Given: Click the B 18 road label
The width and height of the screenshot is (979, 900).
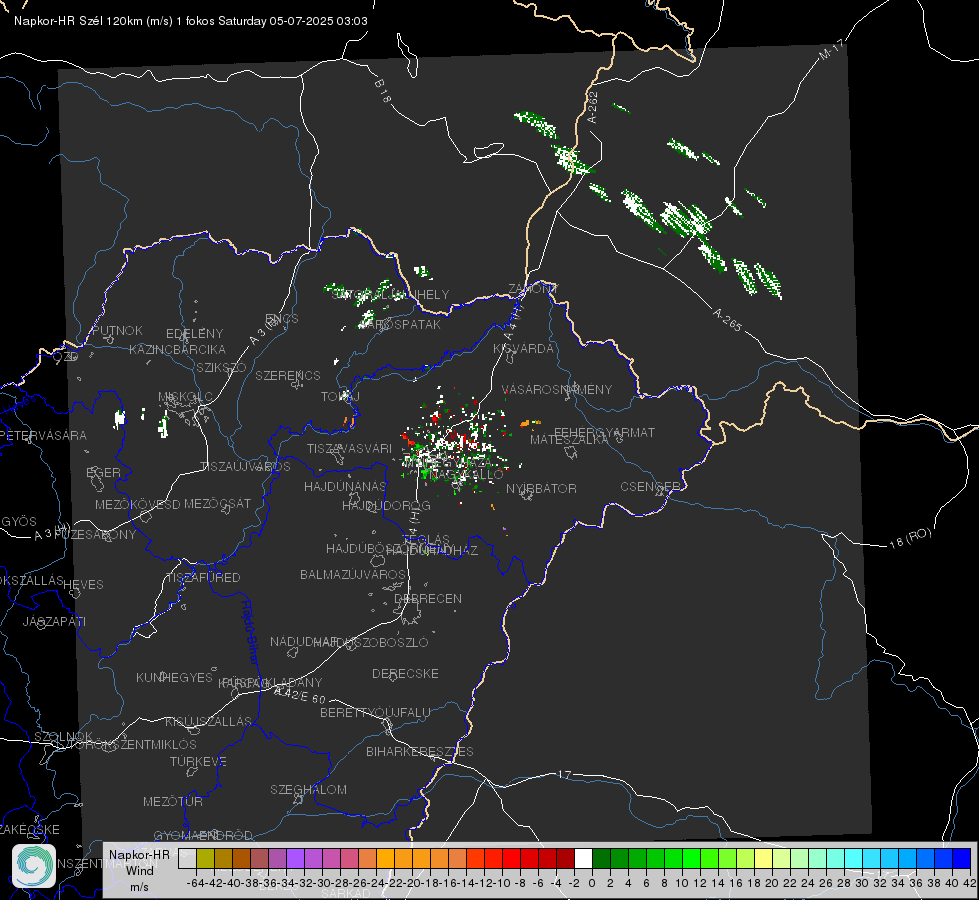Looking at the screenshot, I should pyautogui.click(x=383, y=91).
